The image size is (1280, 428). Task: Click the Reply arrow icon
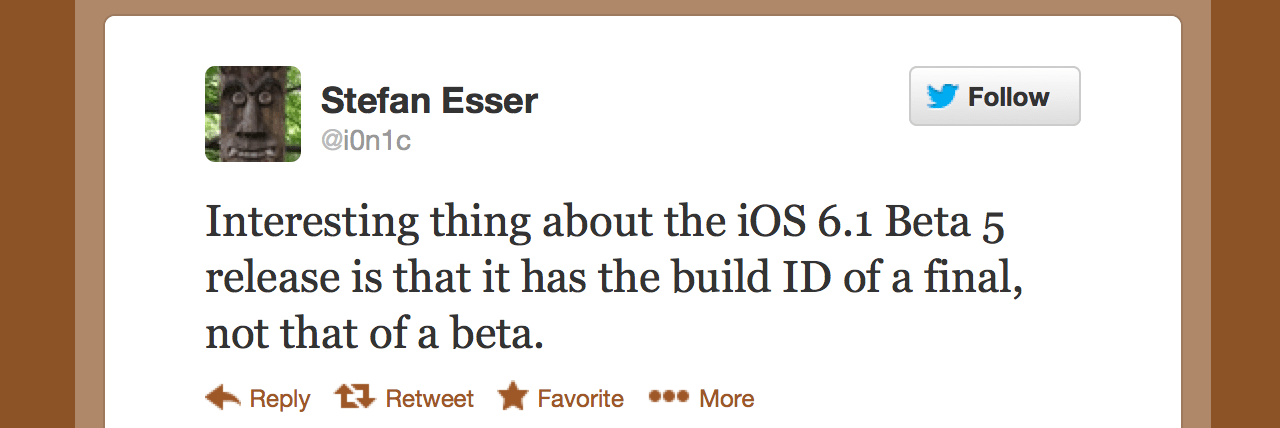click(x=222, y=398)
